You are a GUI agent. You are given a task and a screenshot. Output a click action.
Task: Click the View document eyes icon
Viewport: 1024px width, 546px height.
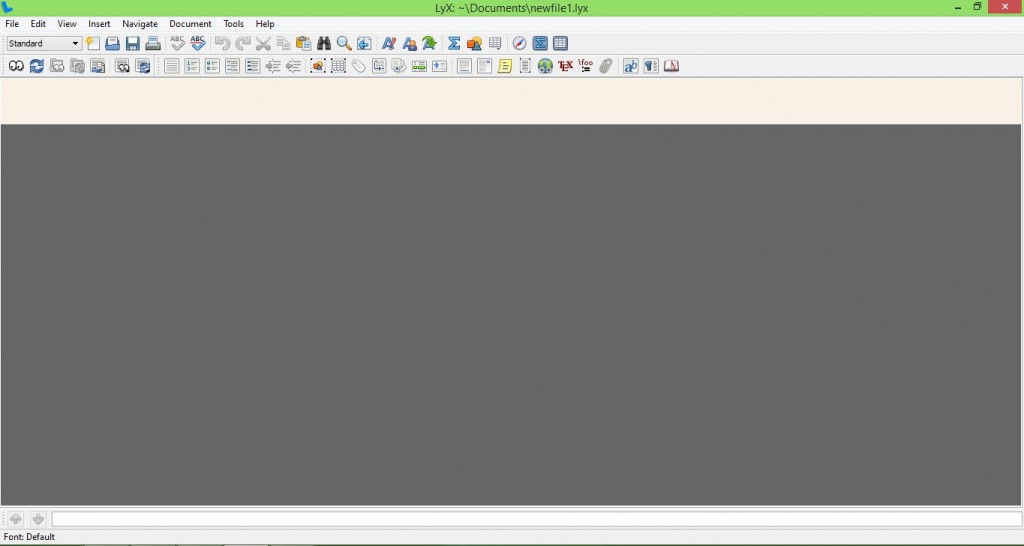click(x=16, y=66)
